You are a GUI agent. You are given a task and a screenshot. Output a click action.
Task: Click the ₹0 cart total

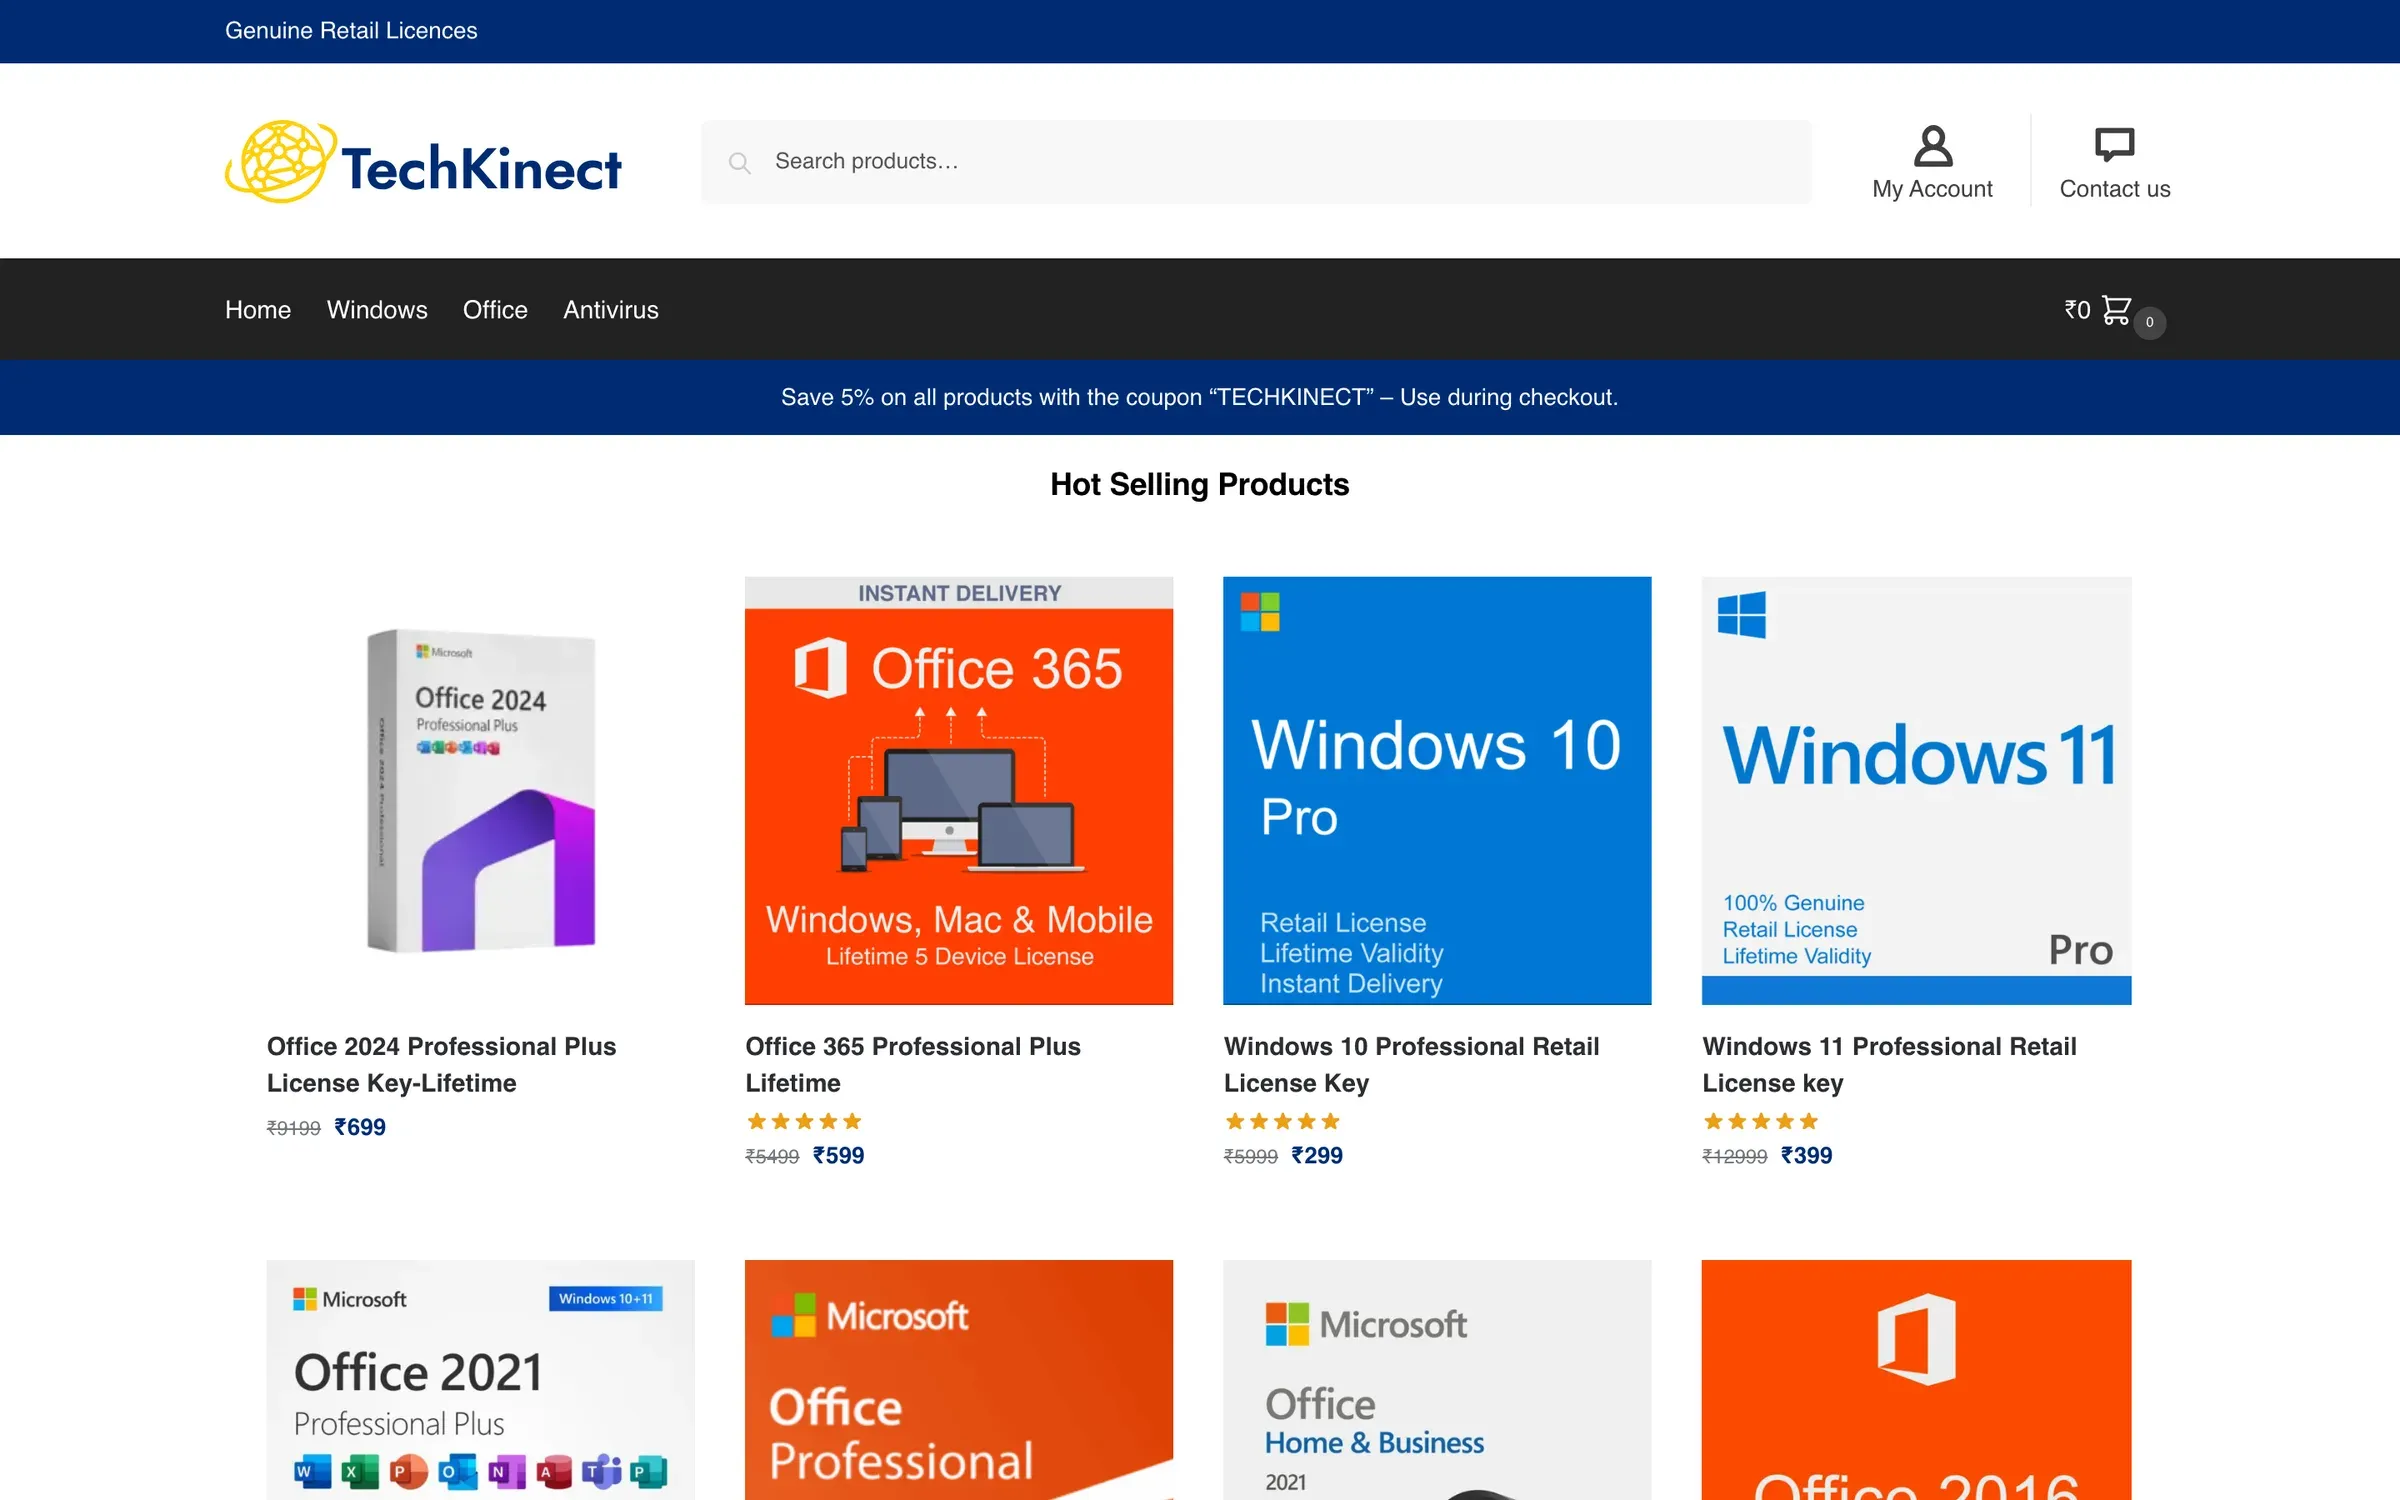[x=2077, y=310]
